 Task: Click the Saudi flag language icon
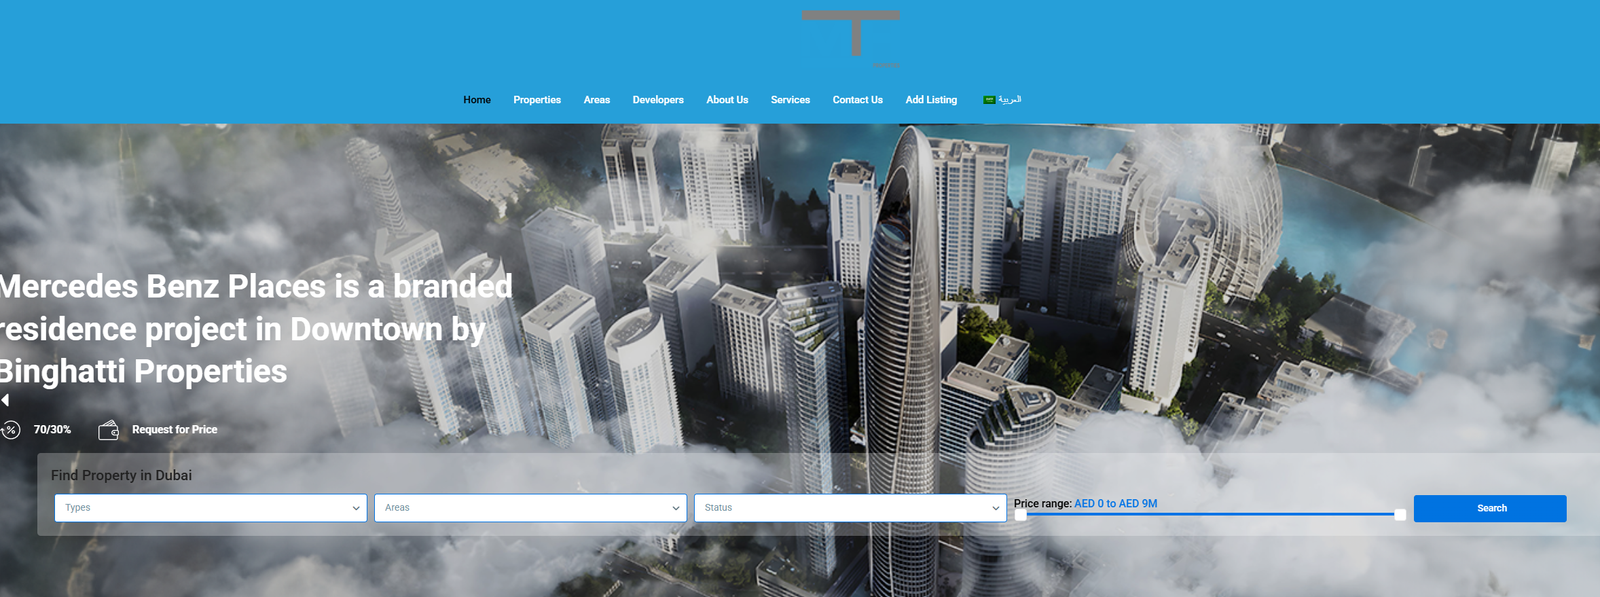tap(989, 100)
